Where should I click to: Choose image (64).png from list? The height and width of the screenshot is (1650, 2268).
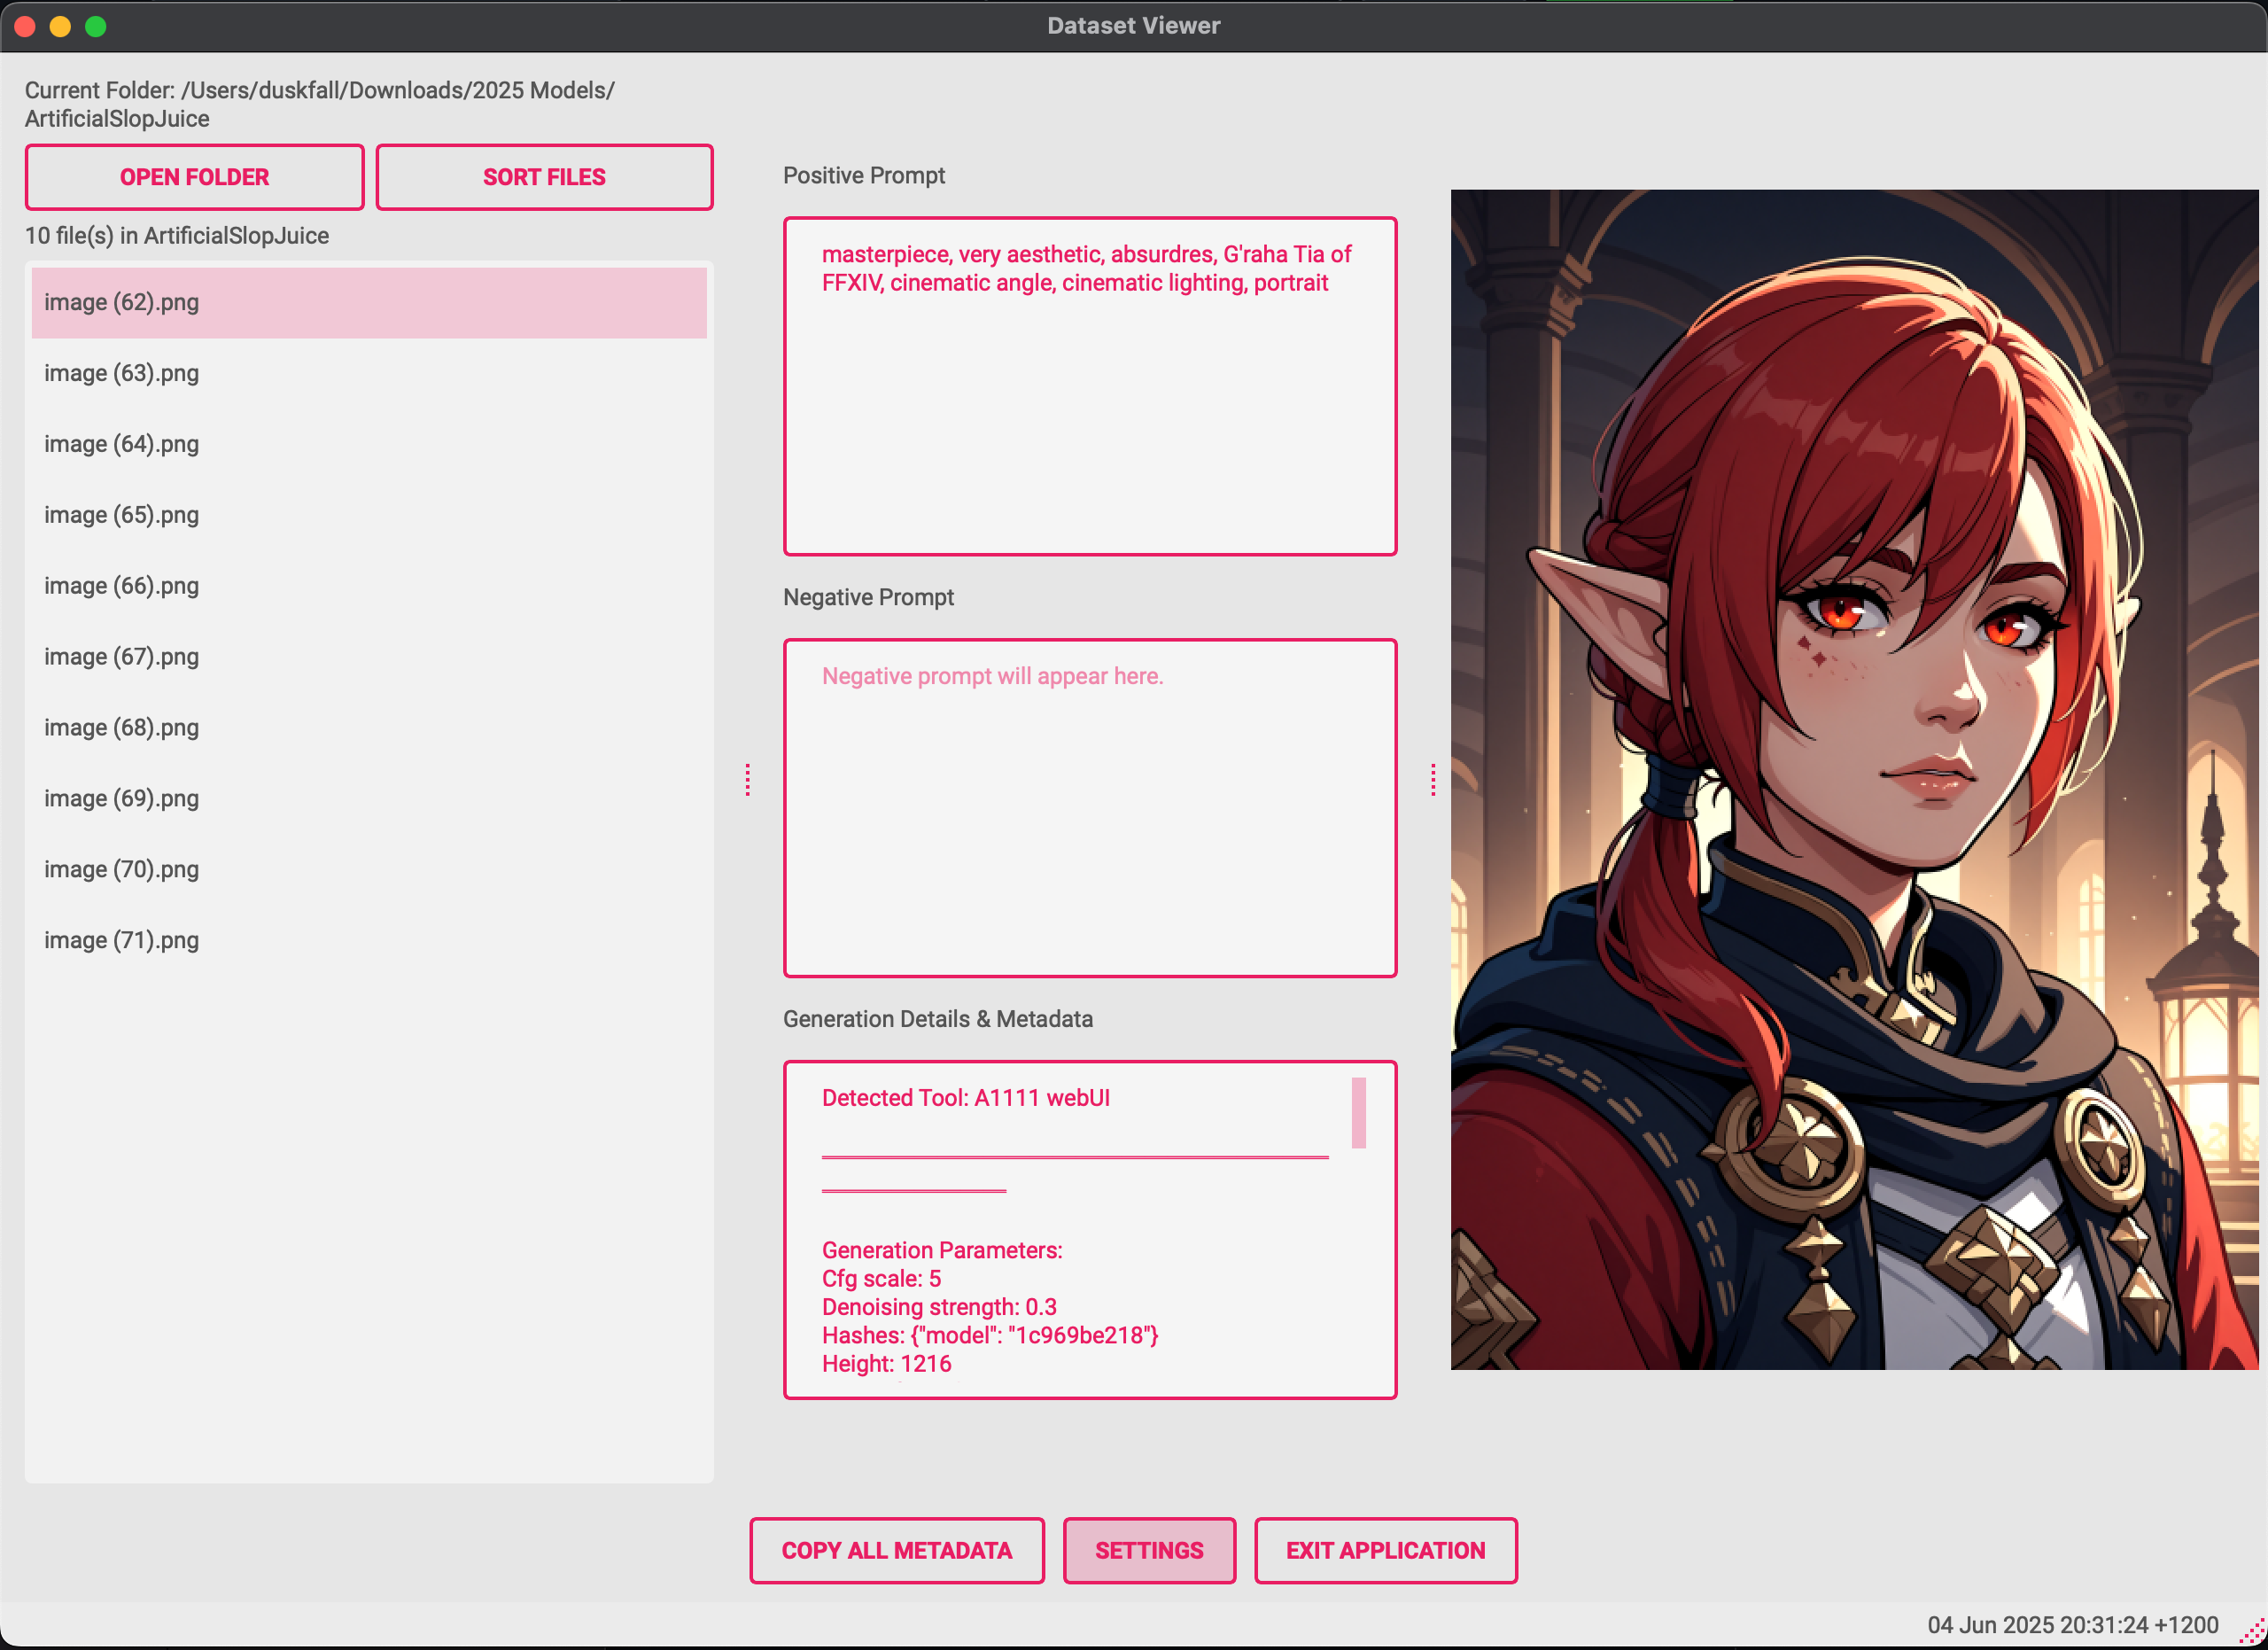coord(122,444)
